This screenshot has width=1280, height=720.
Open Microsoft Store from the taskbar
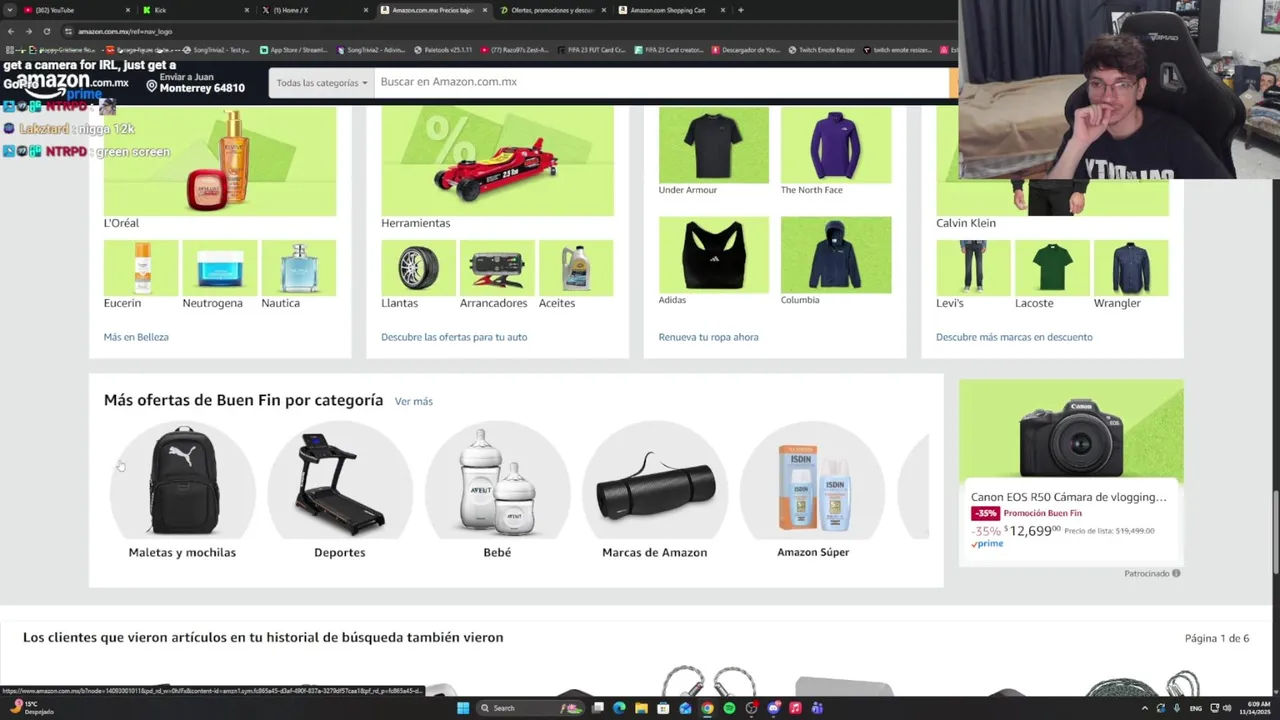[x=663, y=708]
